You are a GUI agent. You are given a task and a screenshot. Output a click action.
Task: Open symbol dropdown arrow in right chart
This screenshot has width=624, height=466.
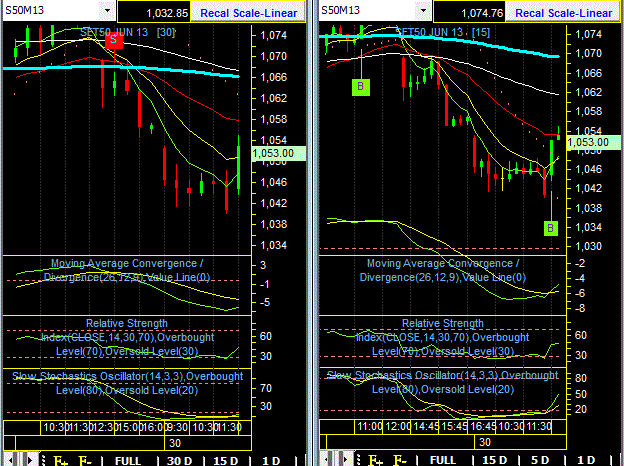(423, 10)
